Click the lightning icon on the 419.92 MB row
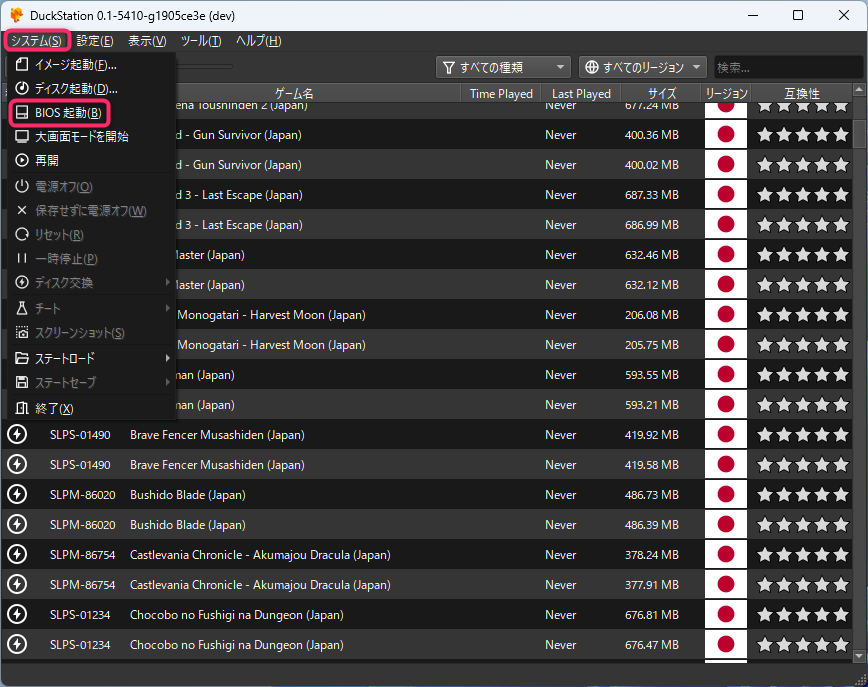 coord(17,435)
